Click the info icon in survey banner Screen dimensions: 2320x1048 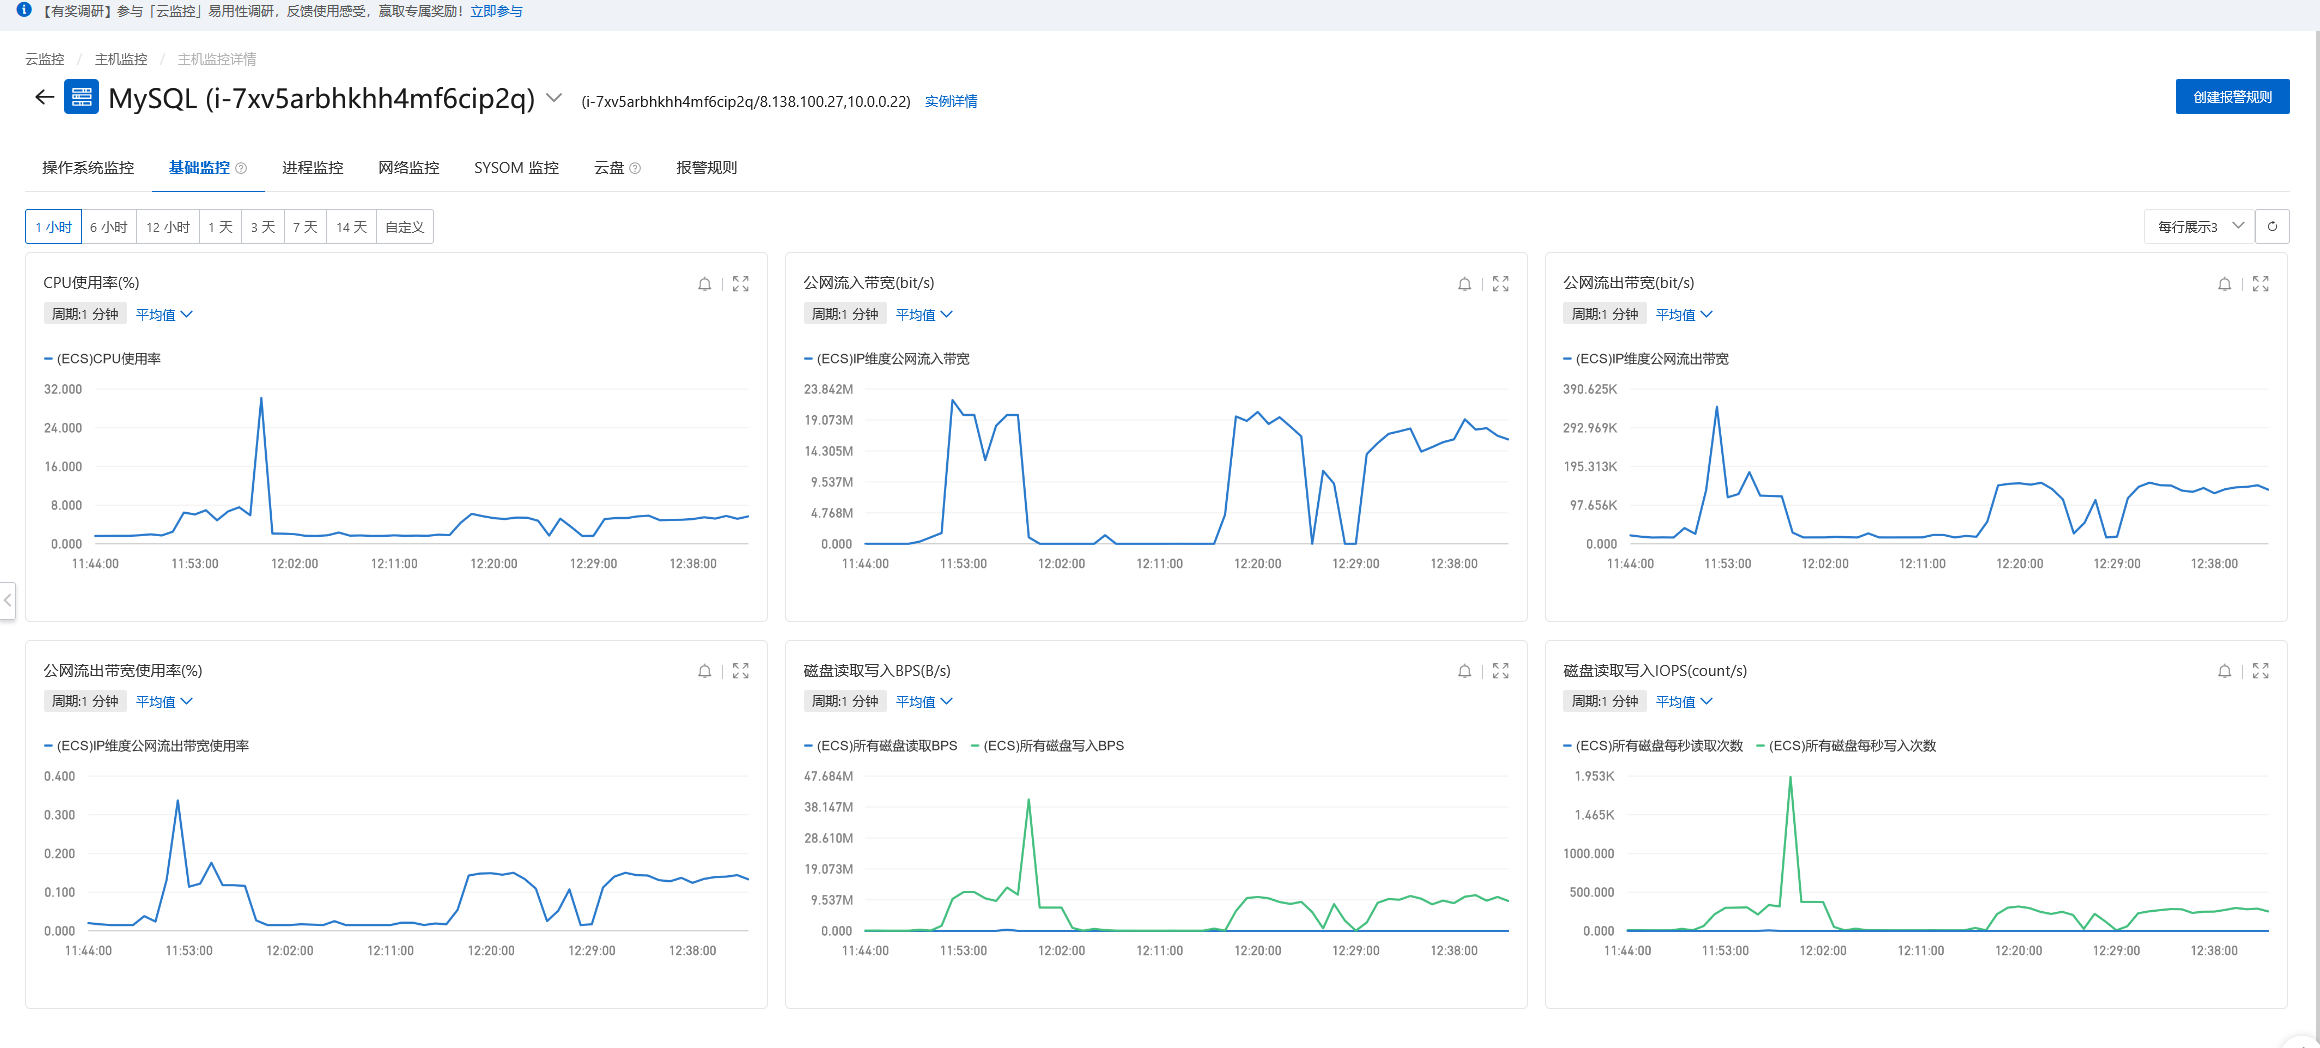tap(24, 10)
